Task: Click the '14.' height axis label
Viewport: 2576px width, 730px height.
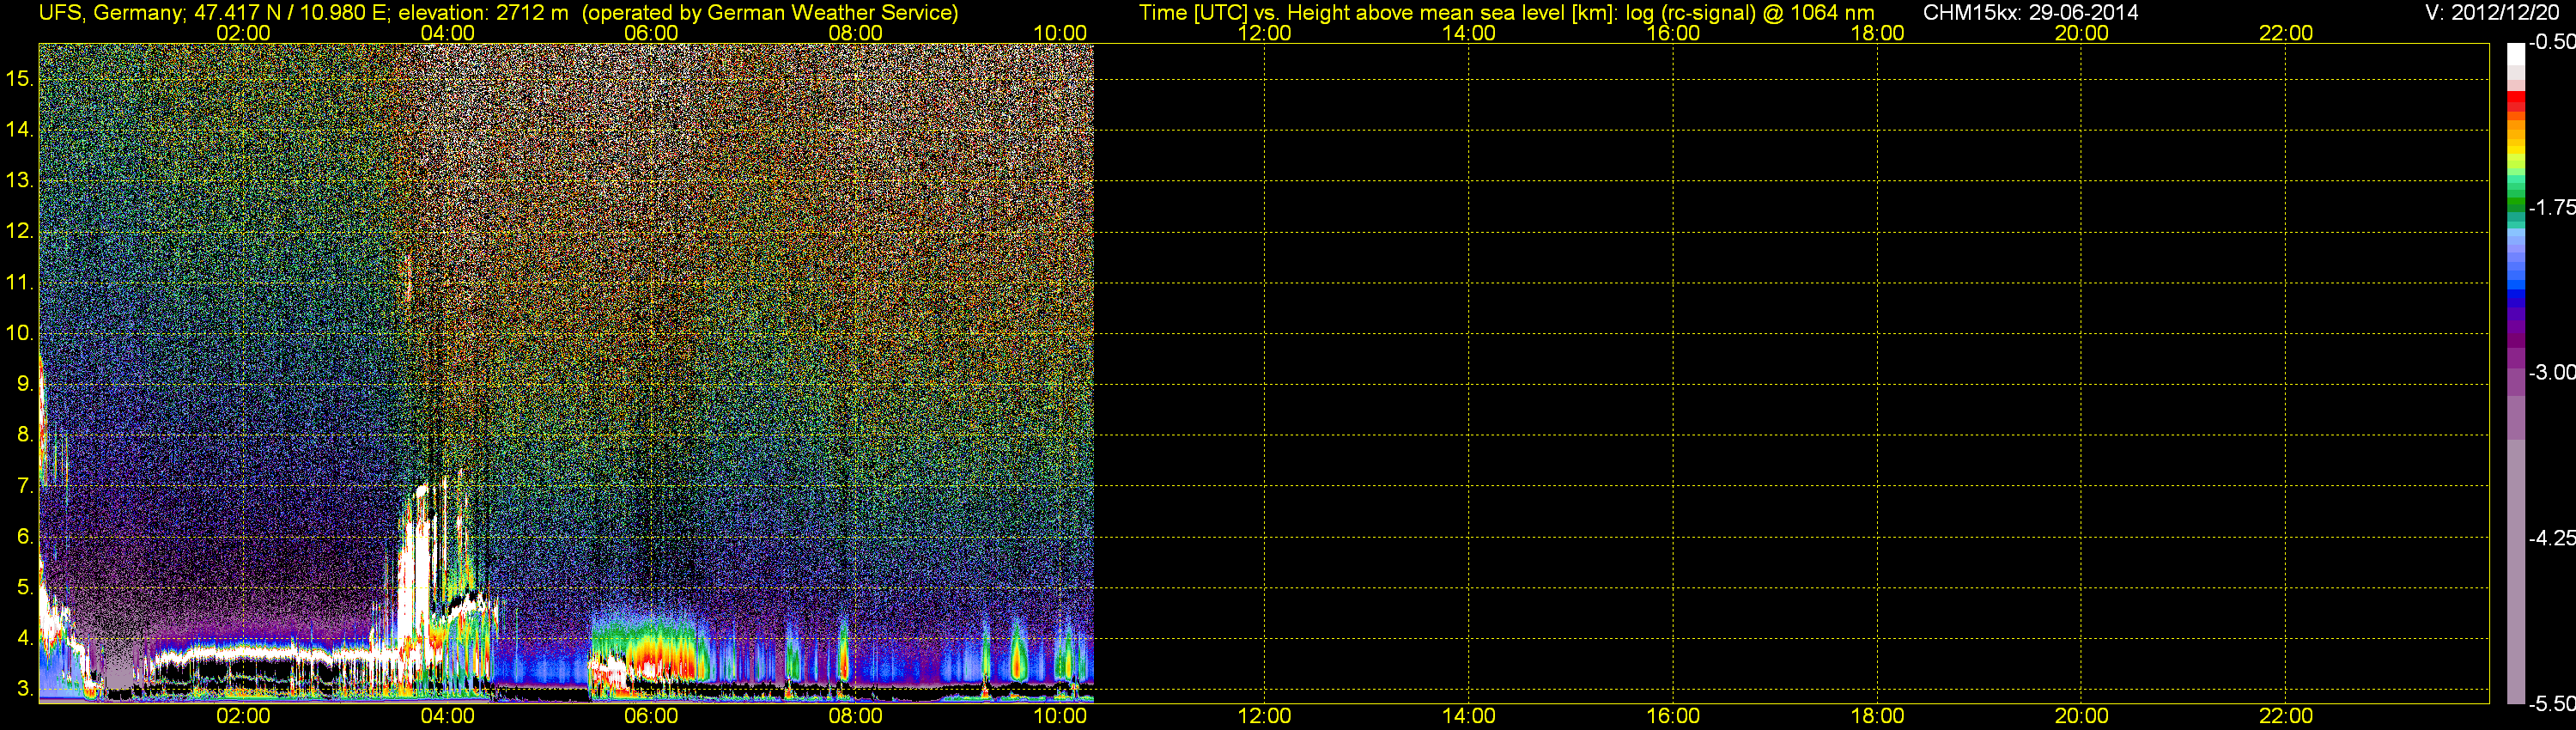Action: click(x=20, y=129)
